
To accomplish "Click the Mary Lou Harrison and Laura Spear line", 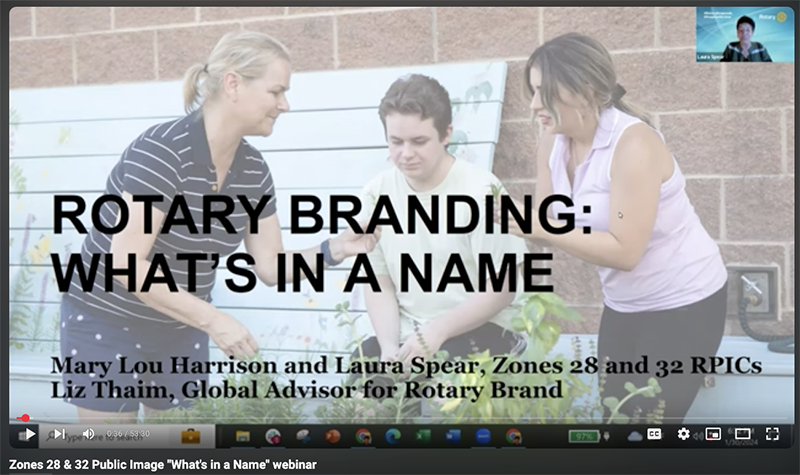I will 406,366.
